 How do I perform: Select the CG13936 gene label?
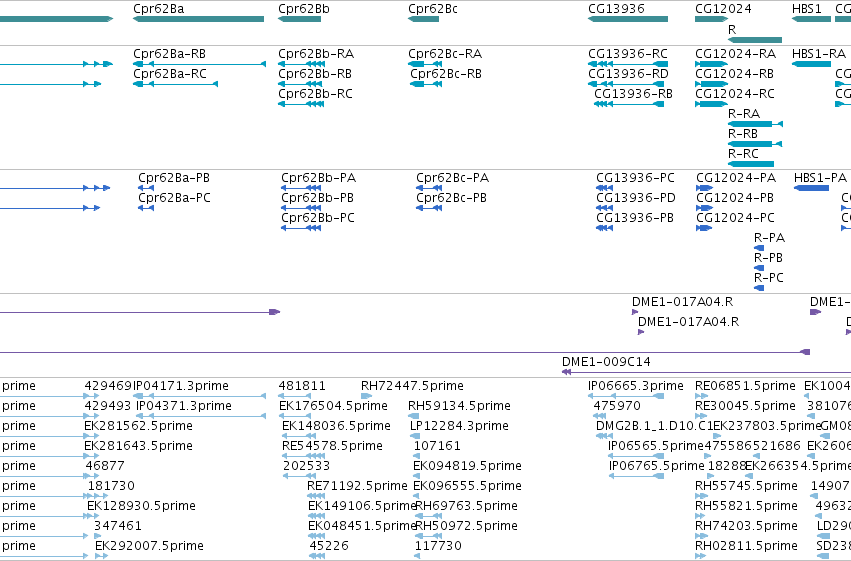pyautogui.click(x=616, y=9)
